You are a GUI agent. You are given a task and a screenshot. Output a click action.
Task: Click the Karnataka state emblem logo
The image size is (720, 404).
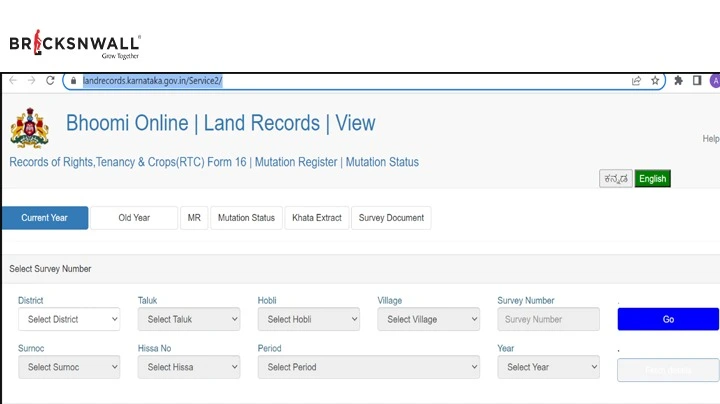pos(29,129)
